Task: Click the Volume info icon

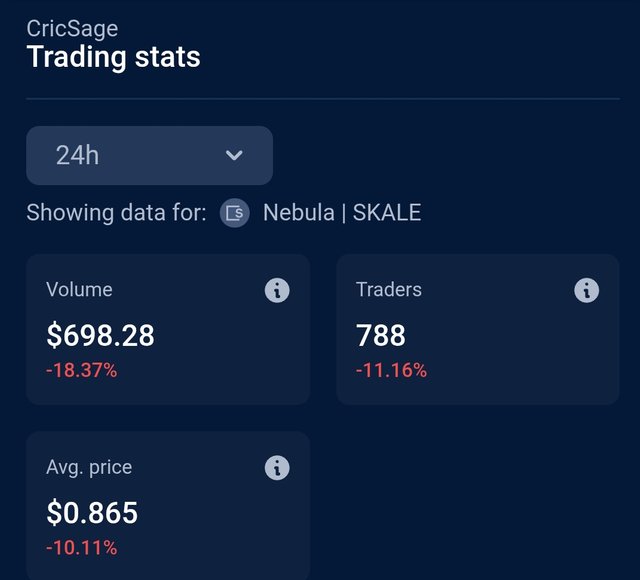Action: pos(277,291)
